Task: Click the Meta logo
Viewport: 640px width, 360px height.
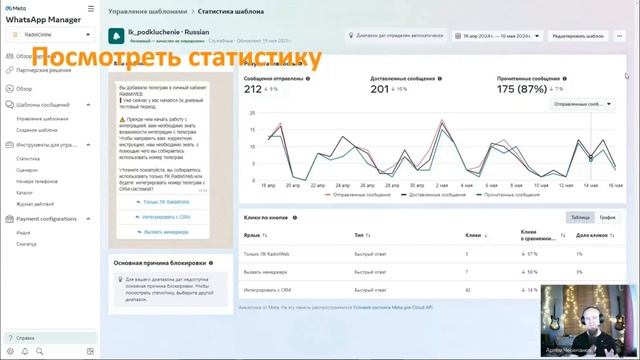Action: [x=16, y=9]
